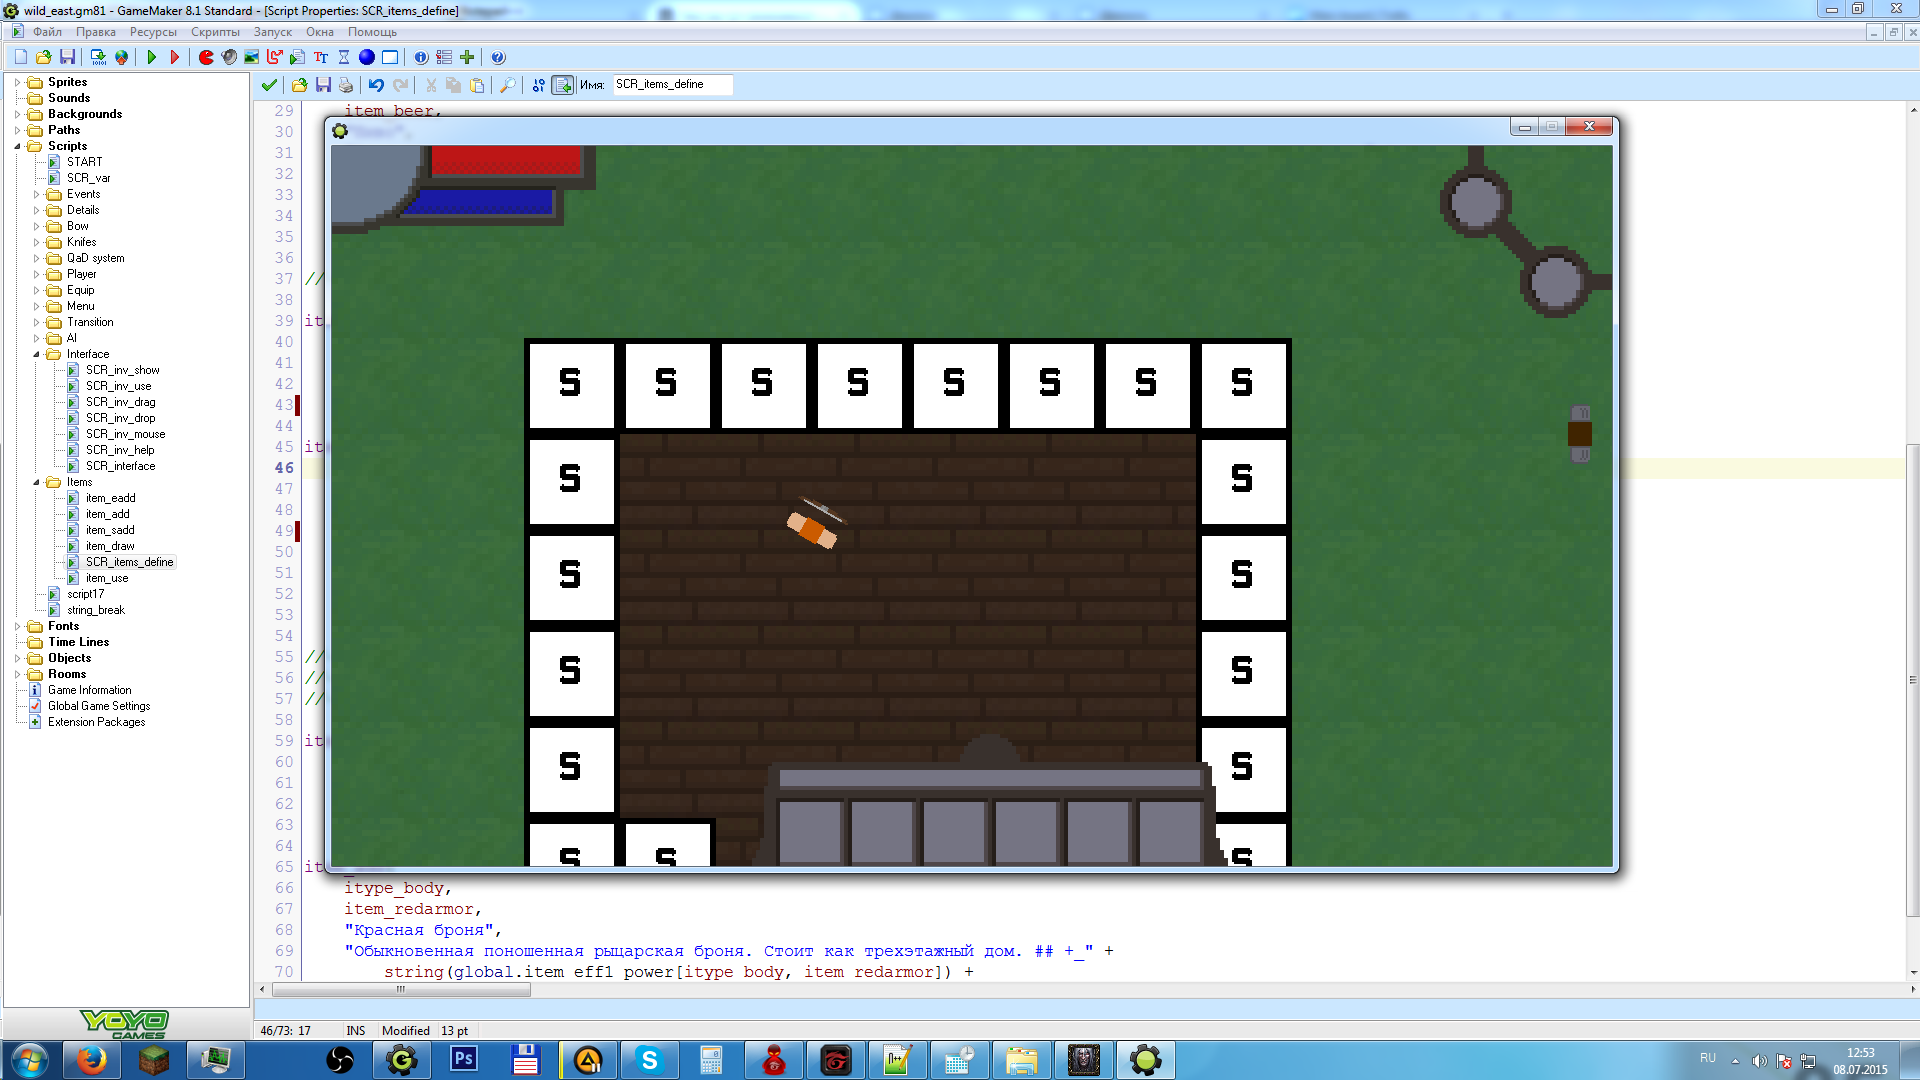Screen dimensions: 1920x1080
Task: Run the game with green play icon
Action: (152, 57)
